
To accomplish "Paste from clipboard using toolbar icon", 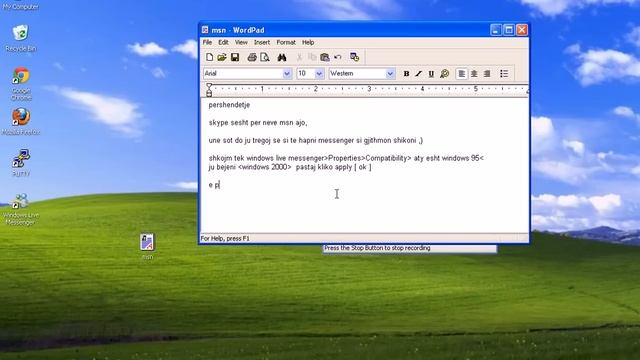I will click(x=325, y=58).
